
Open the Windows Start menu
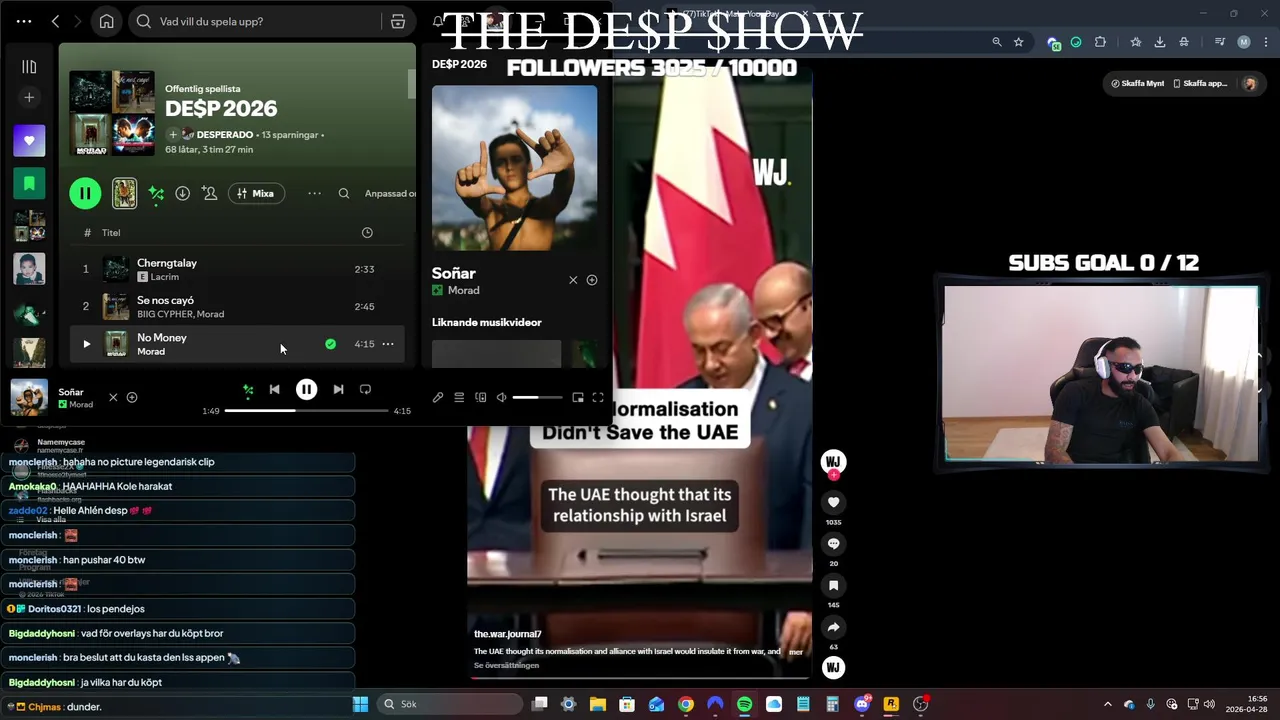tap(360, 704)
